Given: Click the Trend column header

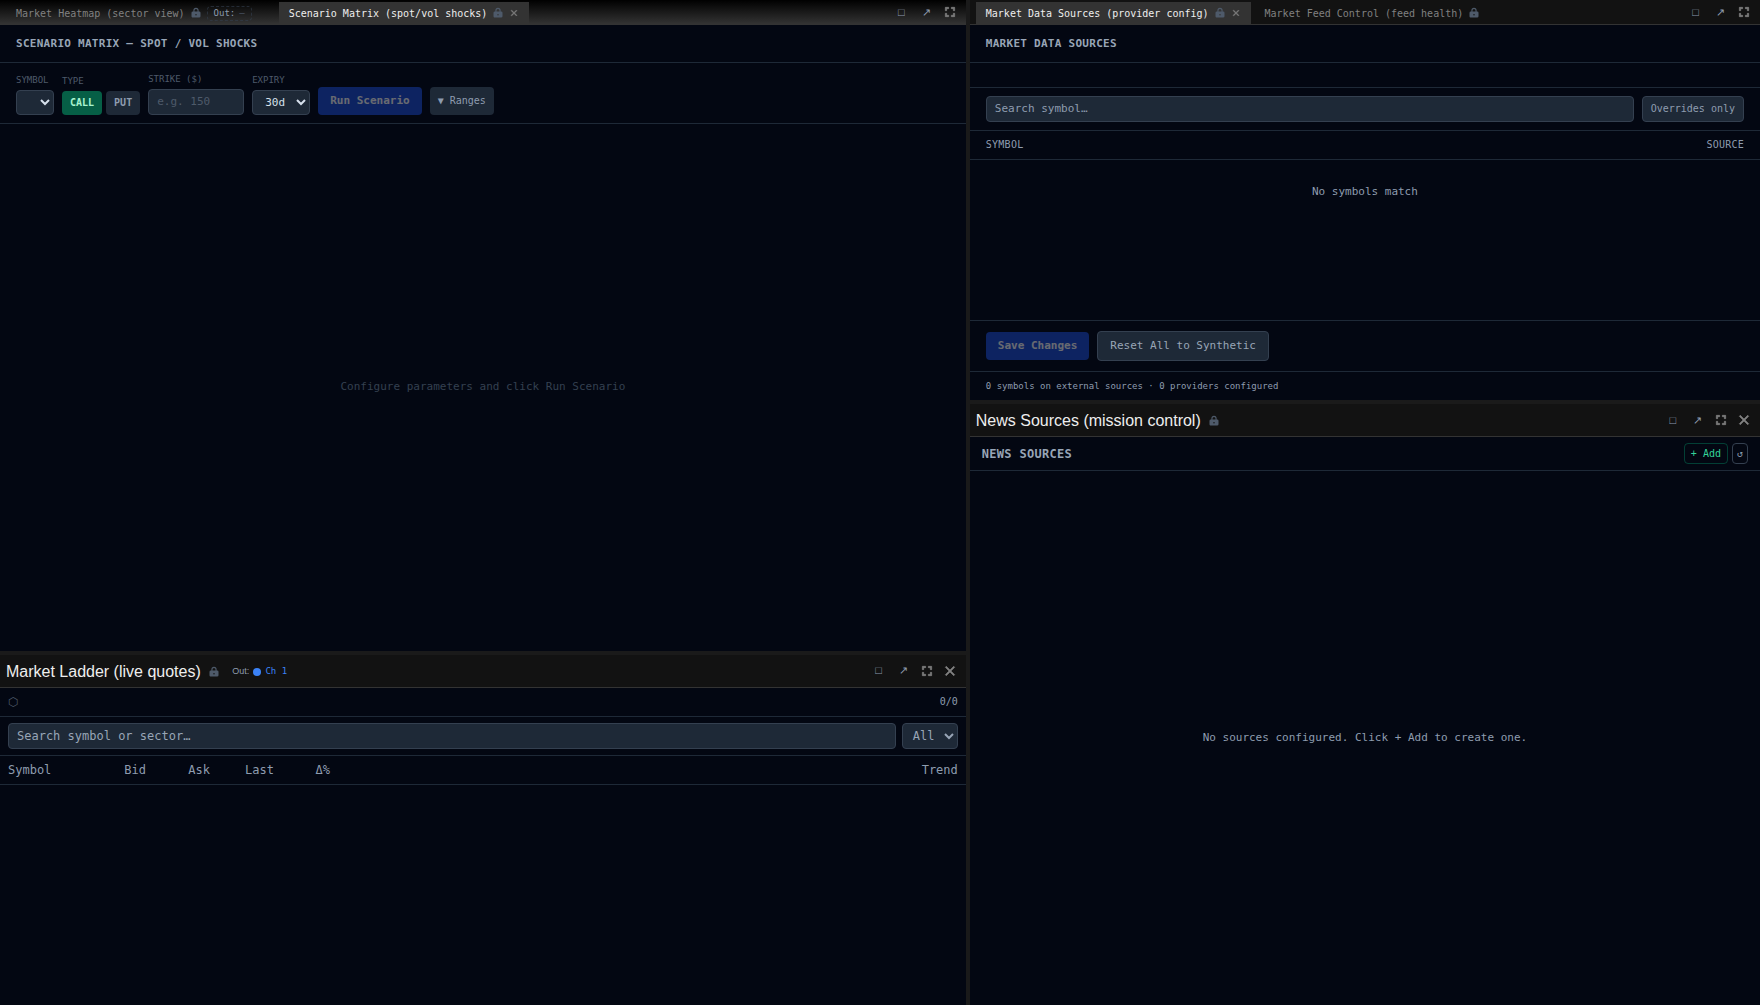Looking at the screenshot, I should (940, 770).
